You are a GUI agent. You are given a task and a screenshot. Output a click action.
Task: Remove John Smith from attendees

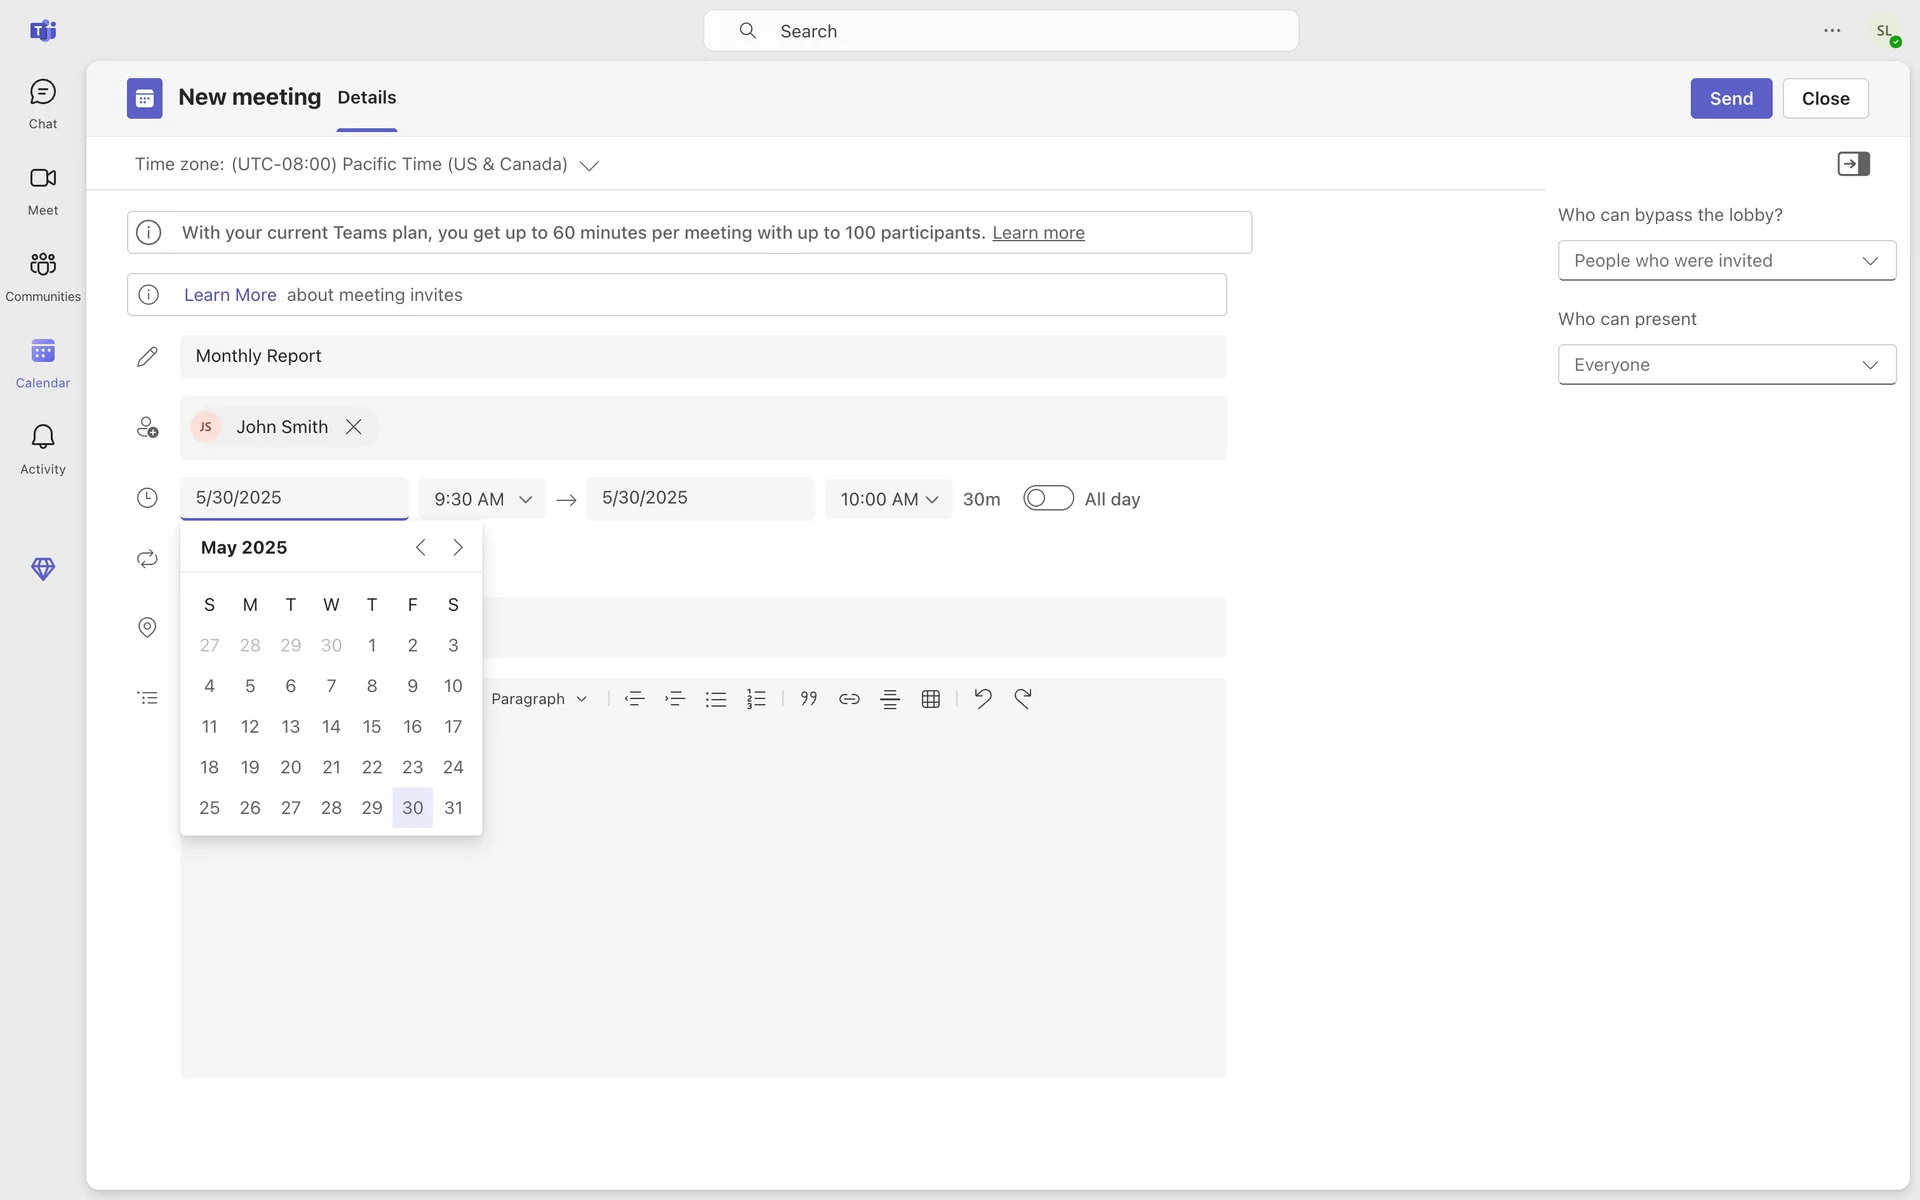[x=354, y=427]
